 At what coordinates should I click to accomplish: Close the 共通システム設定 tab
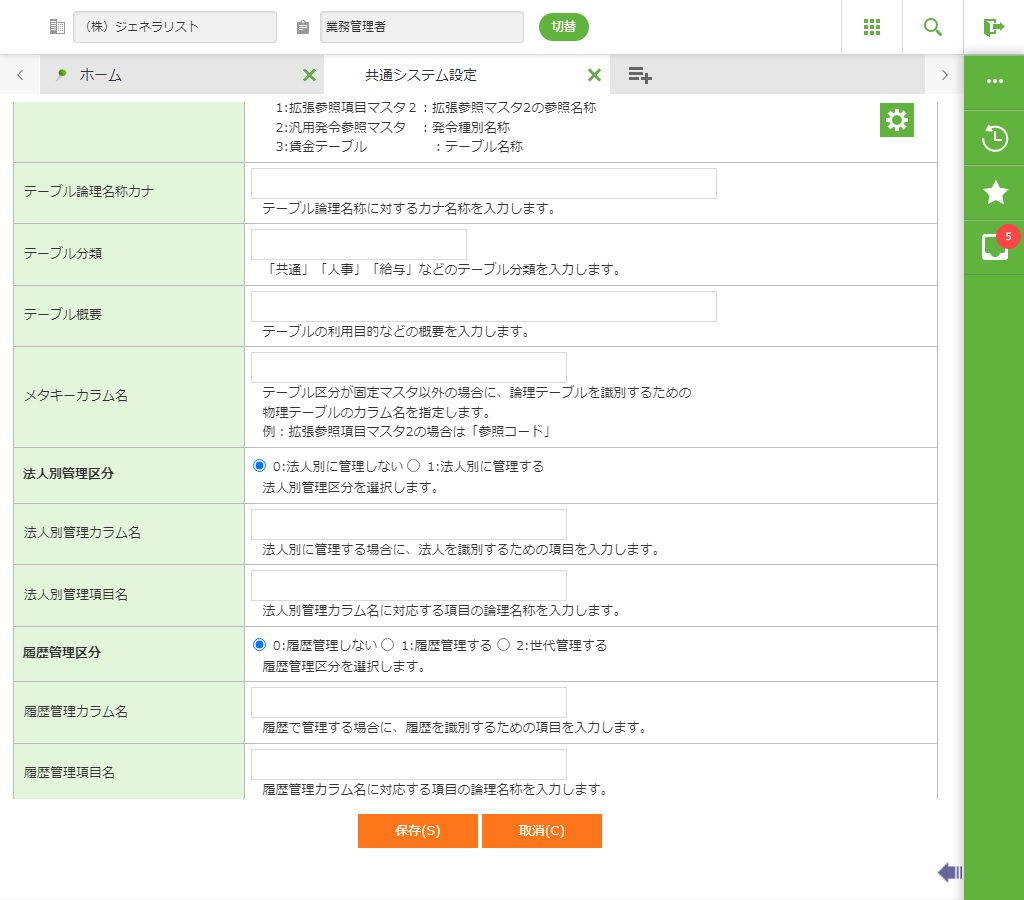pyautogui.click(x=594, y=75)
